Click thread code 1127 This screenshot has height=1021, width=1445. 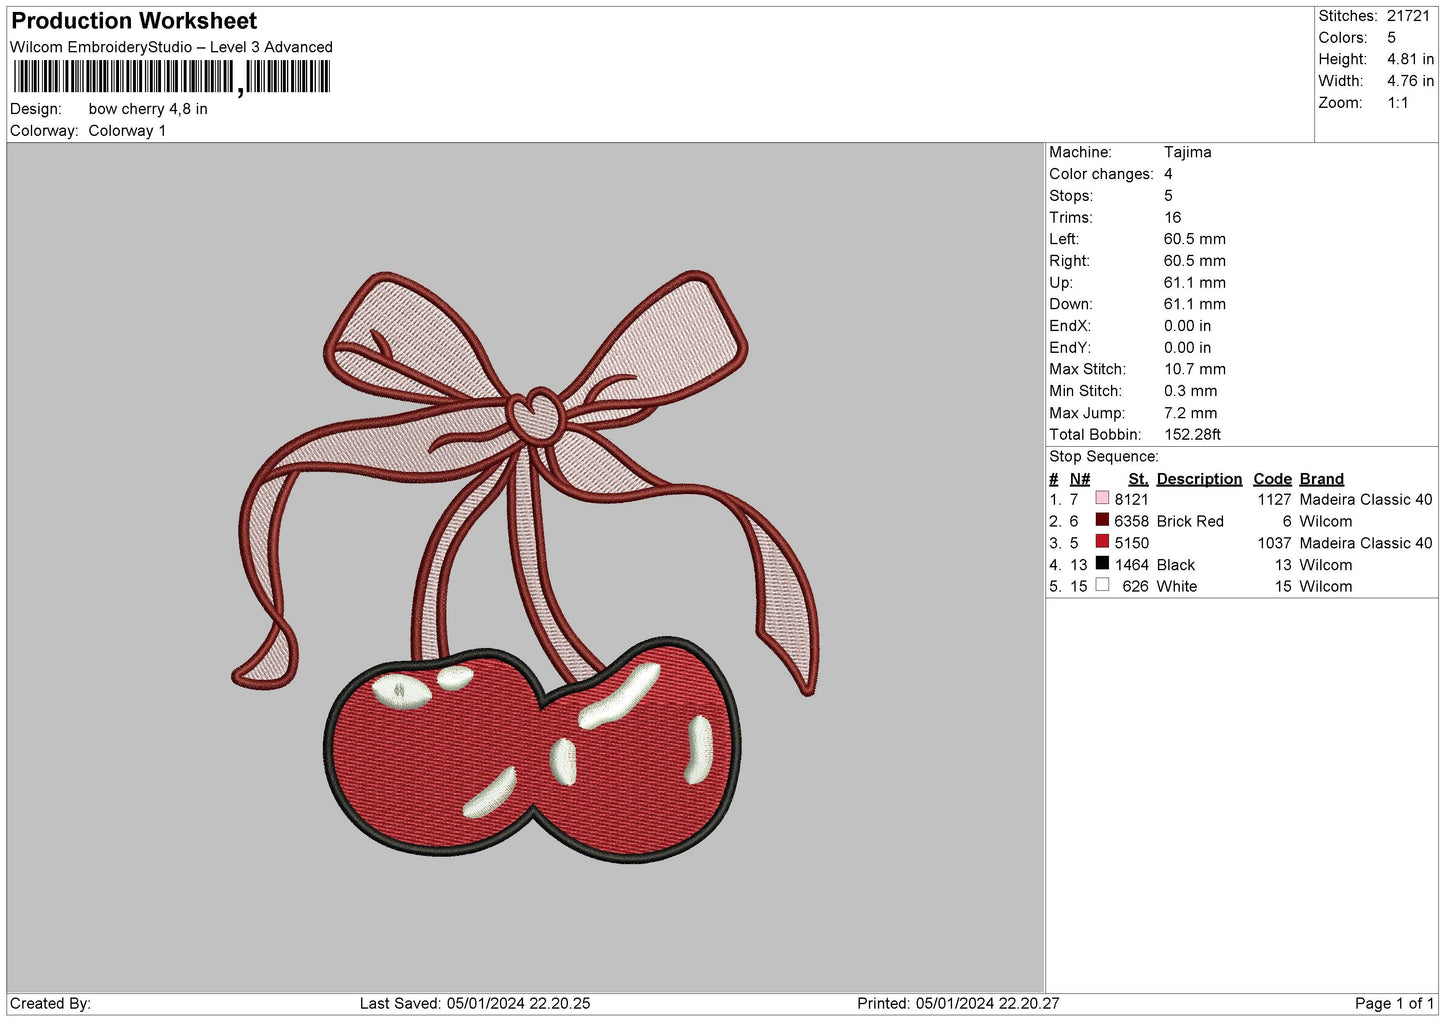(x=1274, y=500)
